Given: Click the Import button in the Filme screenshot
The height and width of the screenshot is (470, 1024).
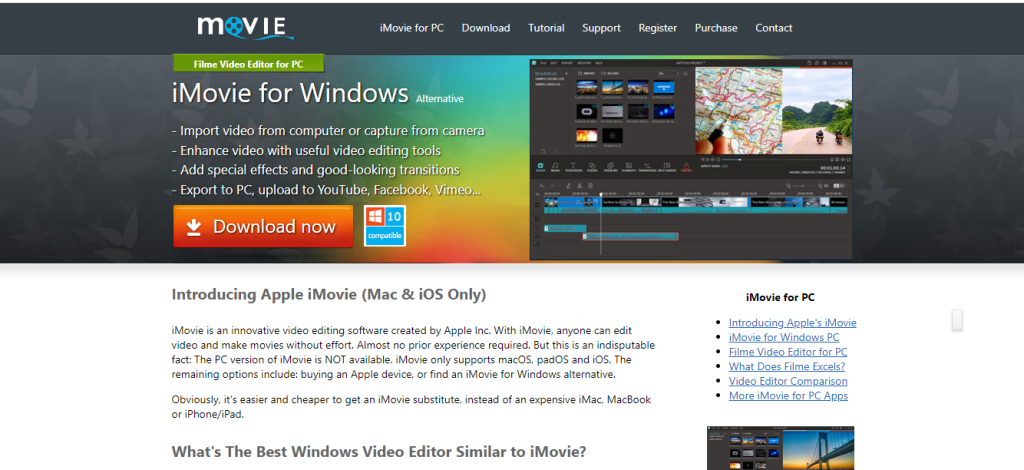Looking at the screenshot, I should (x=586, y=73).
